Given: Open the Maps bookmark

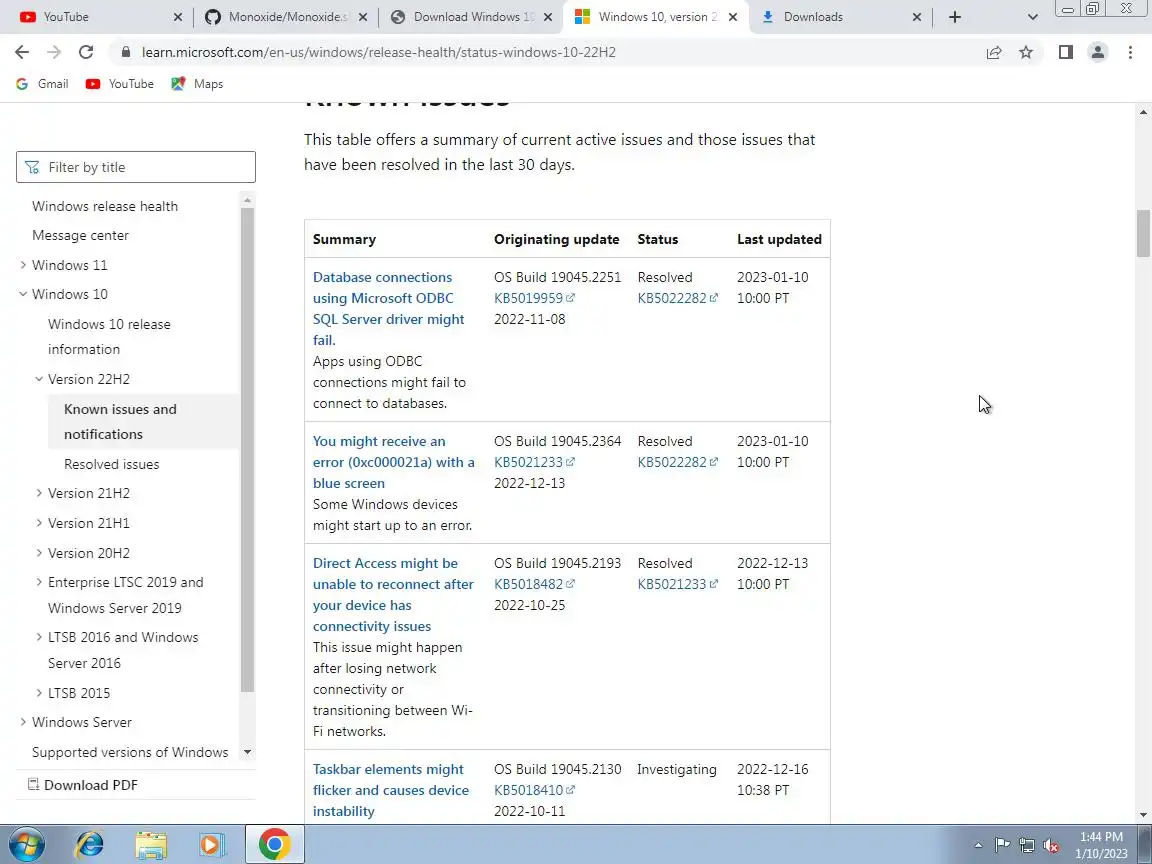Looking at the screenshot, I should [x=197, y=84].
